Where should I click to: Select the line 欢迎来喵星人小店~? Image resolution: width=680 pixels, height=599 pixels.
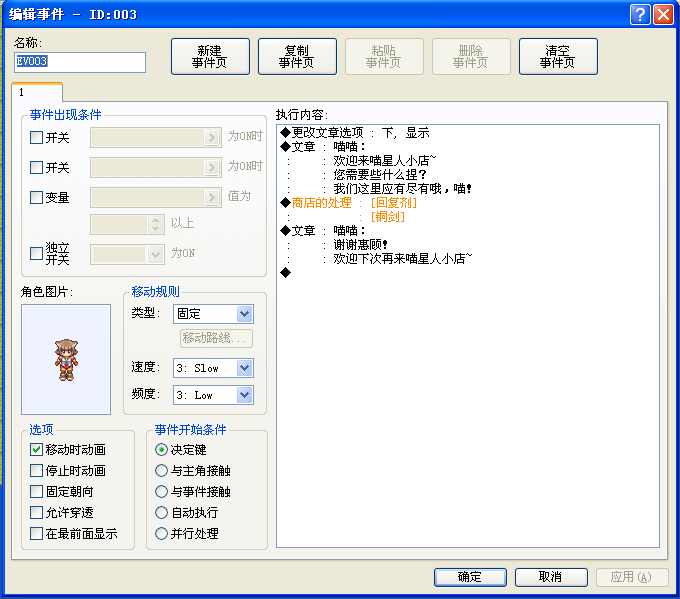pos(468,161)
